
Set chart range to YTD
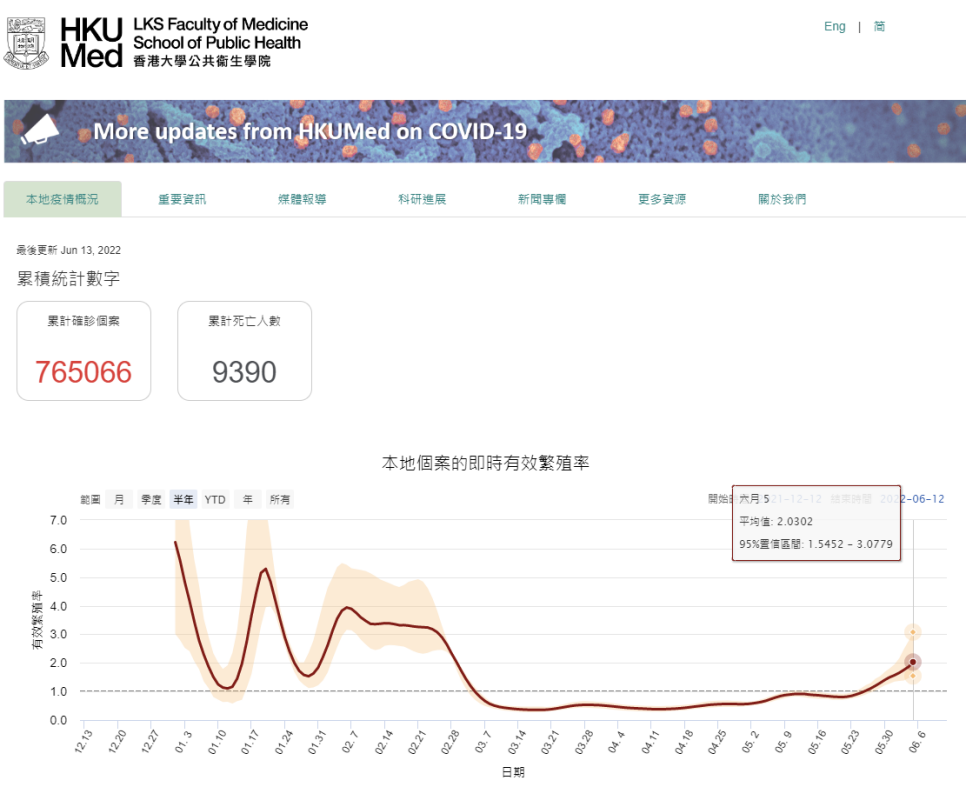(x=215, y=499)
